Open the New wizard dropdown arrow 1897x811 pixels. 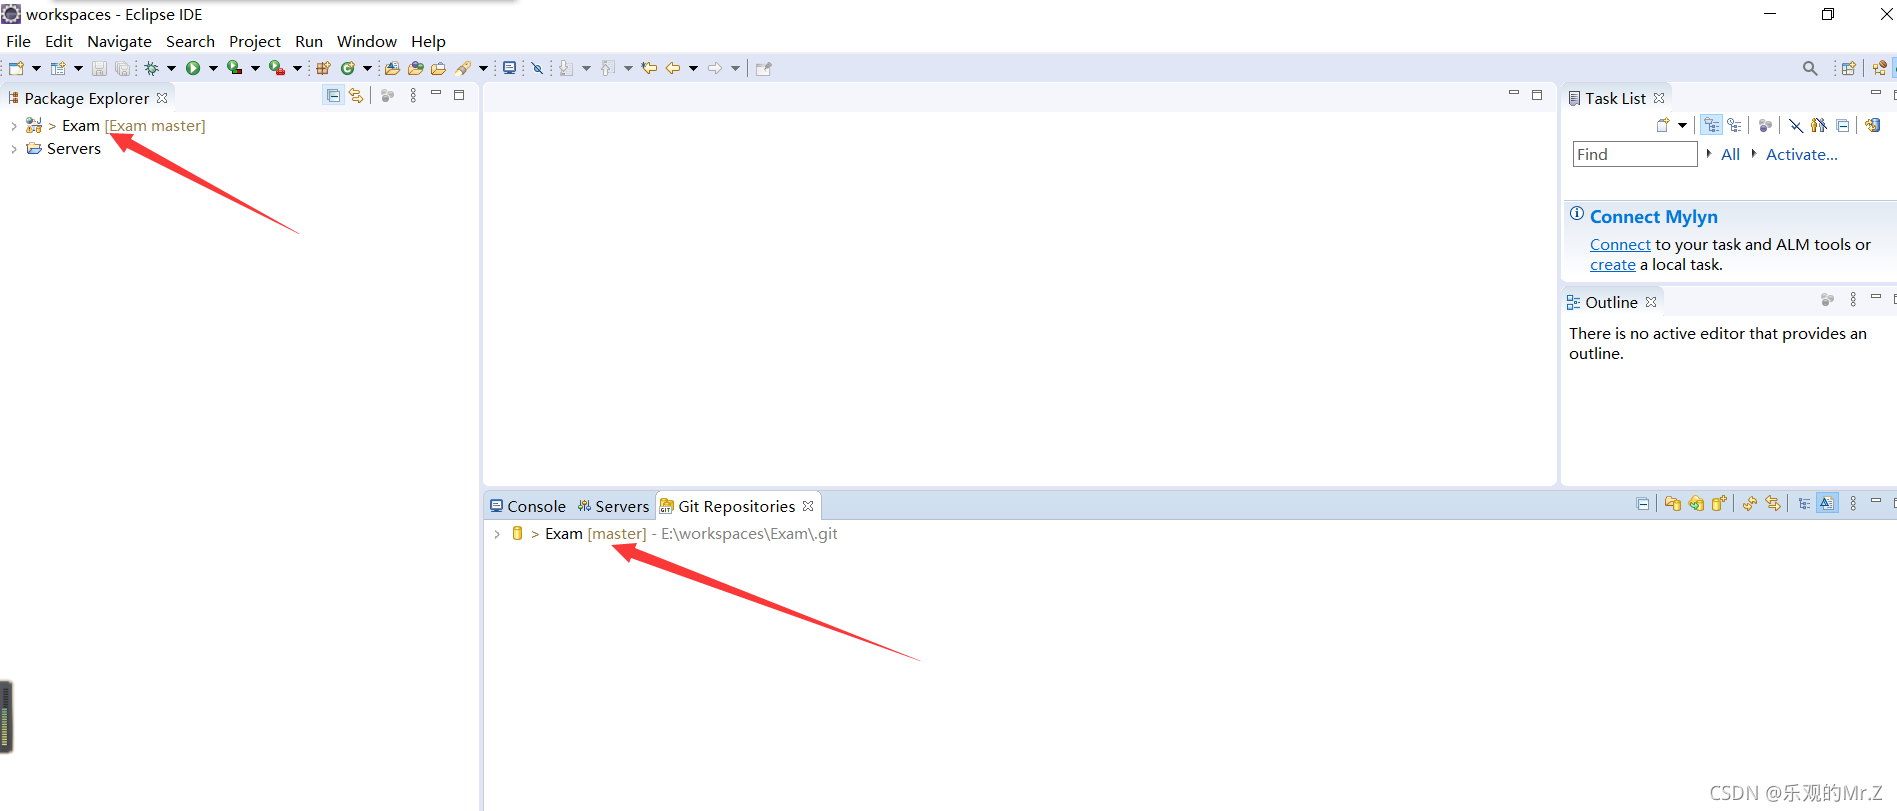click(x=36, y=68)
